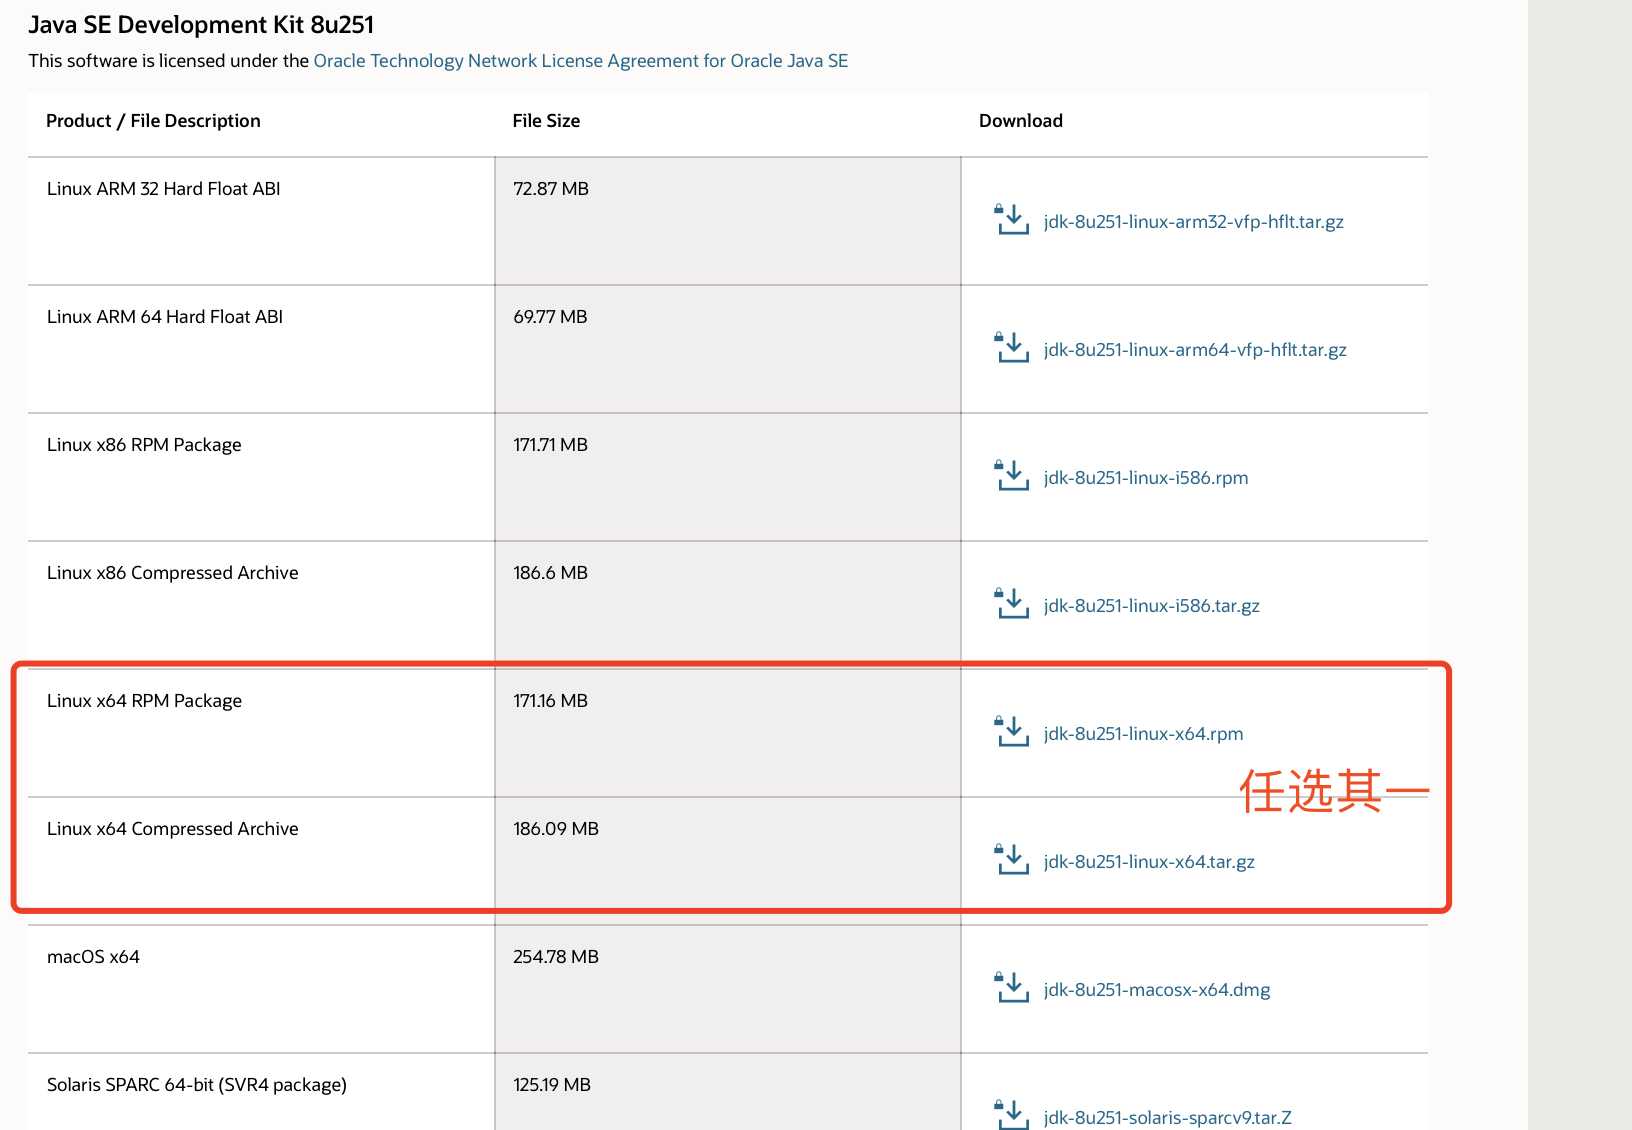Image resolution: width=1632 pixels, height=1130 pixels.
Task: Select the 171.16 MB file size
Action: tap(550, 701)
